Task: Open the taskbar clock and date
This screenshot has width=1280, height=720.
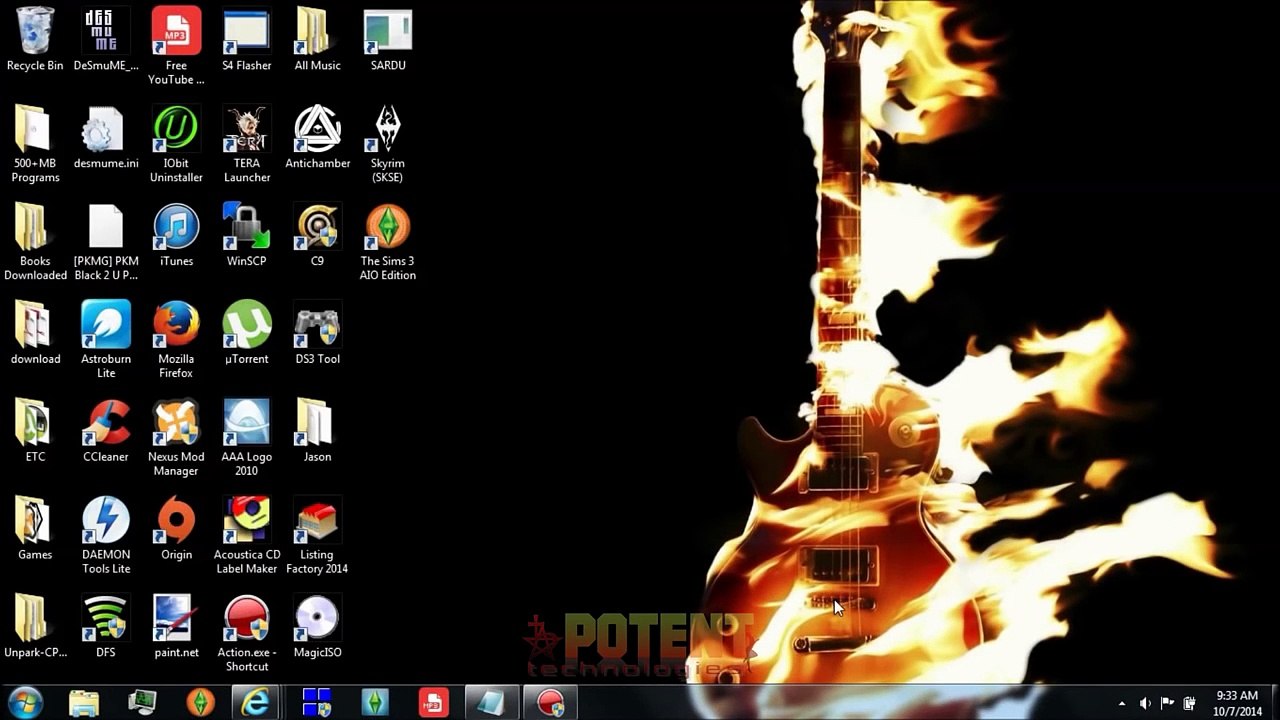Action: (x=1236, y=703)
